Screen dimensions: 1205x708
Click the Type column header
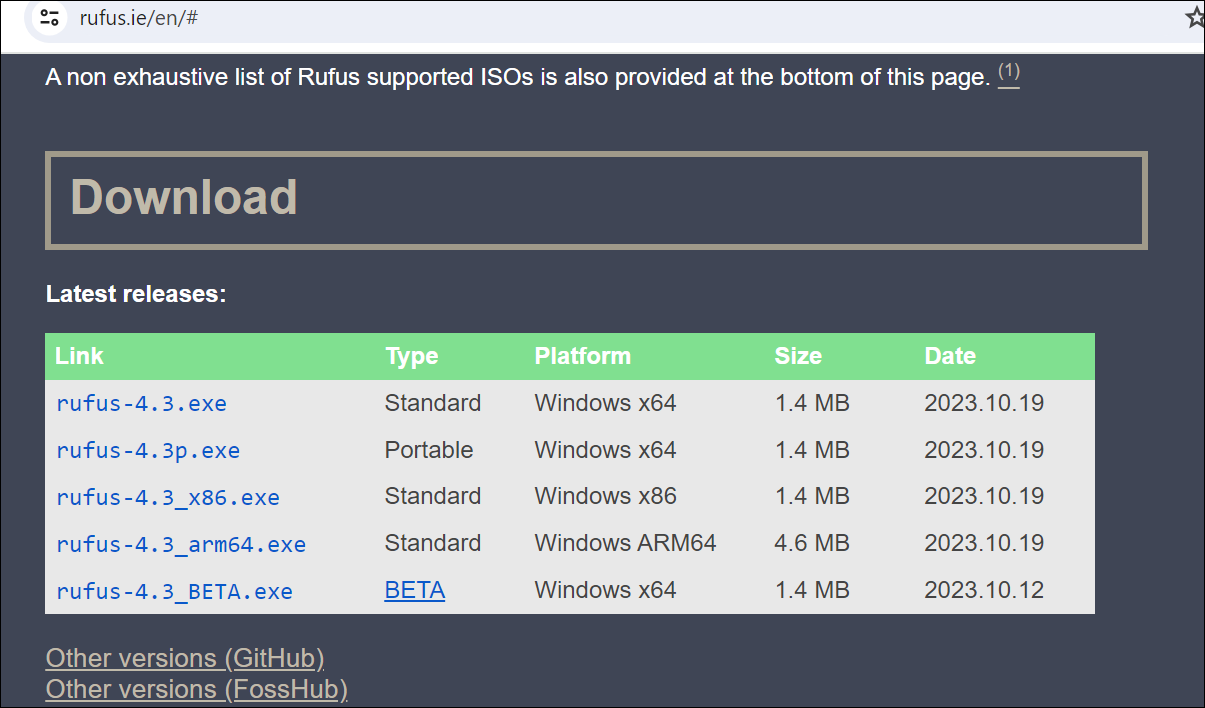coord(412,356)
